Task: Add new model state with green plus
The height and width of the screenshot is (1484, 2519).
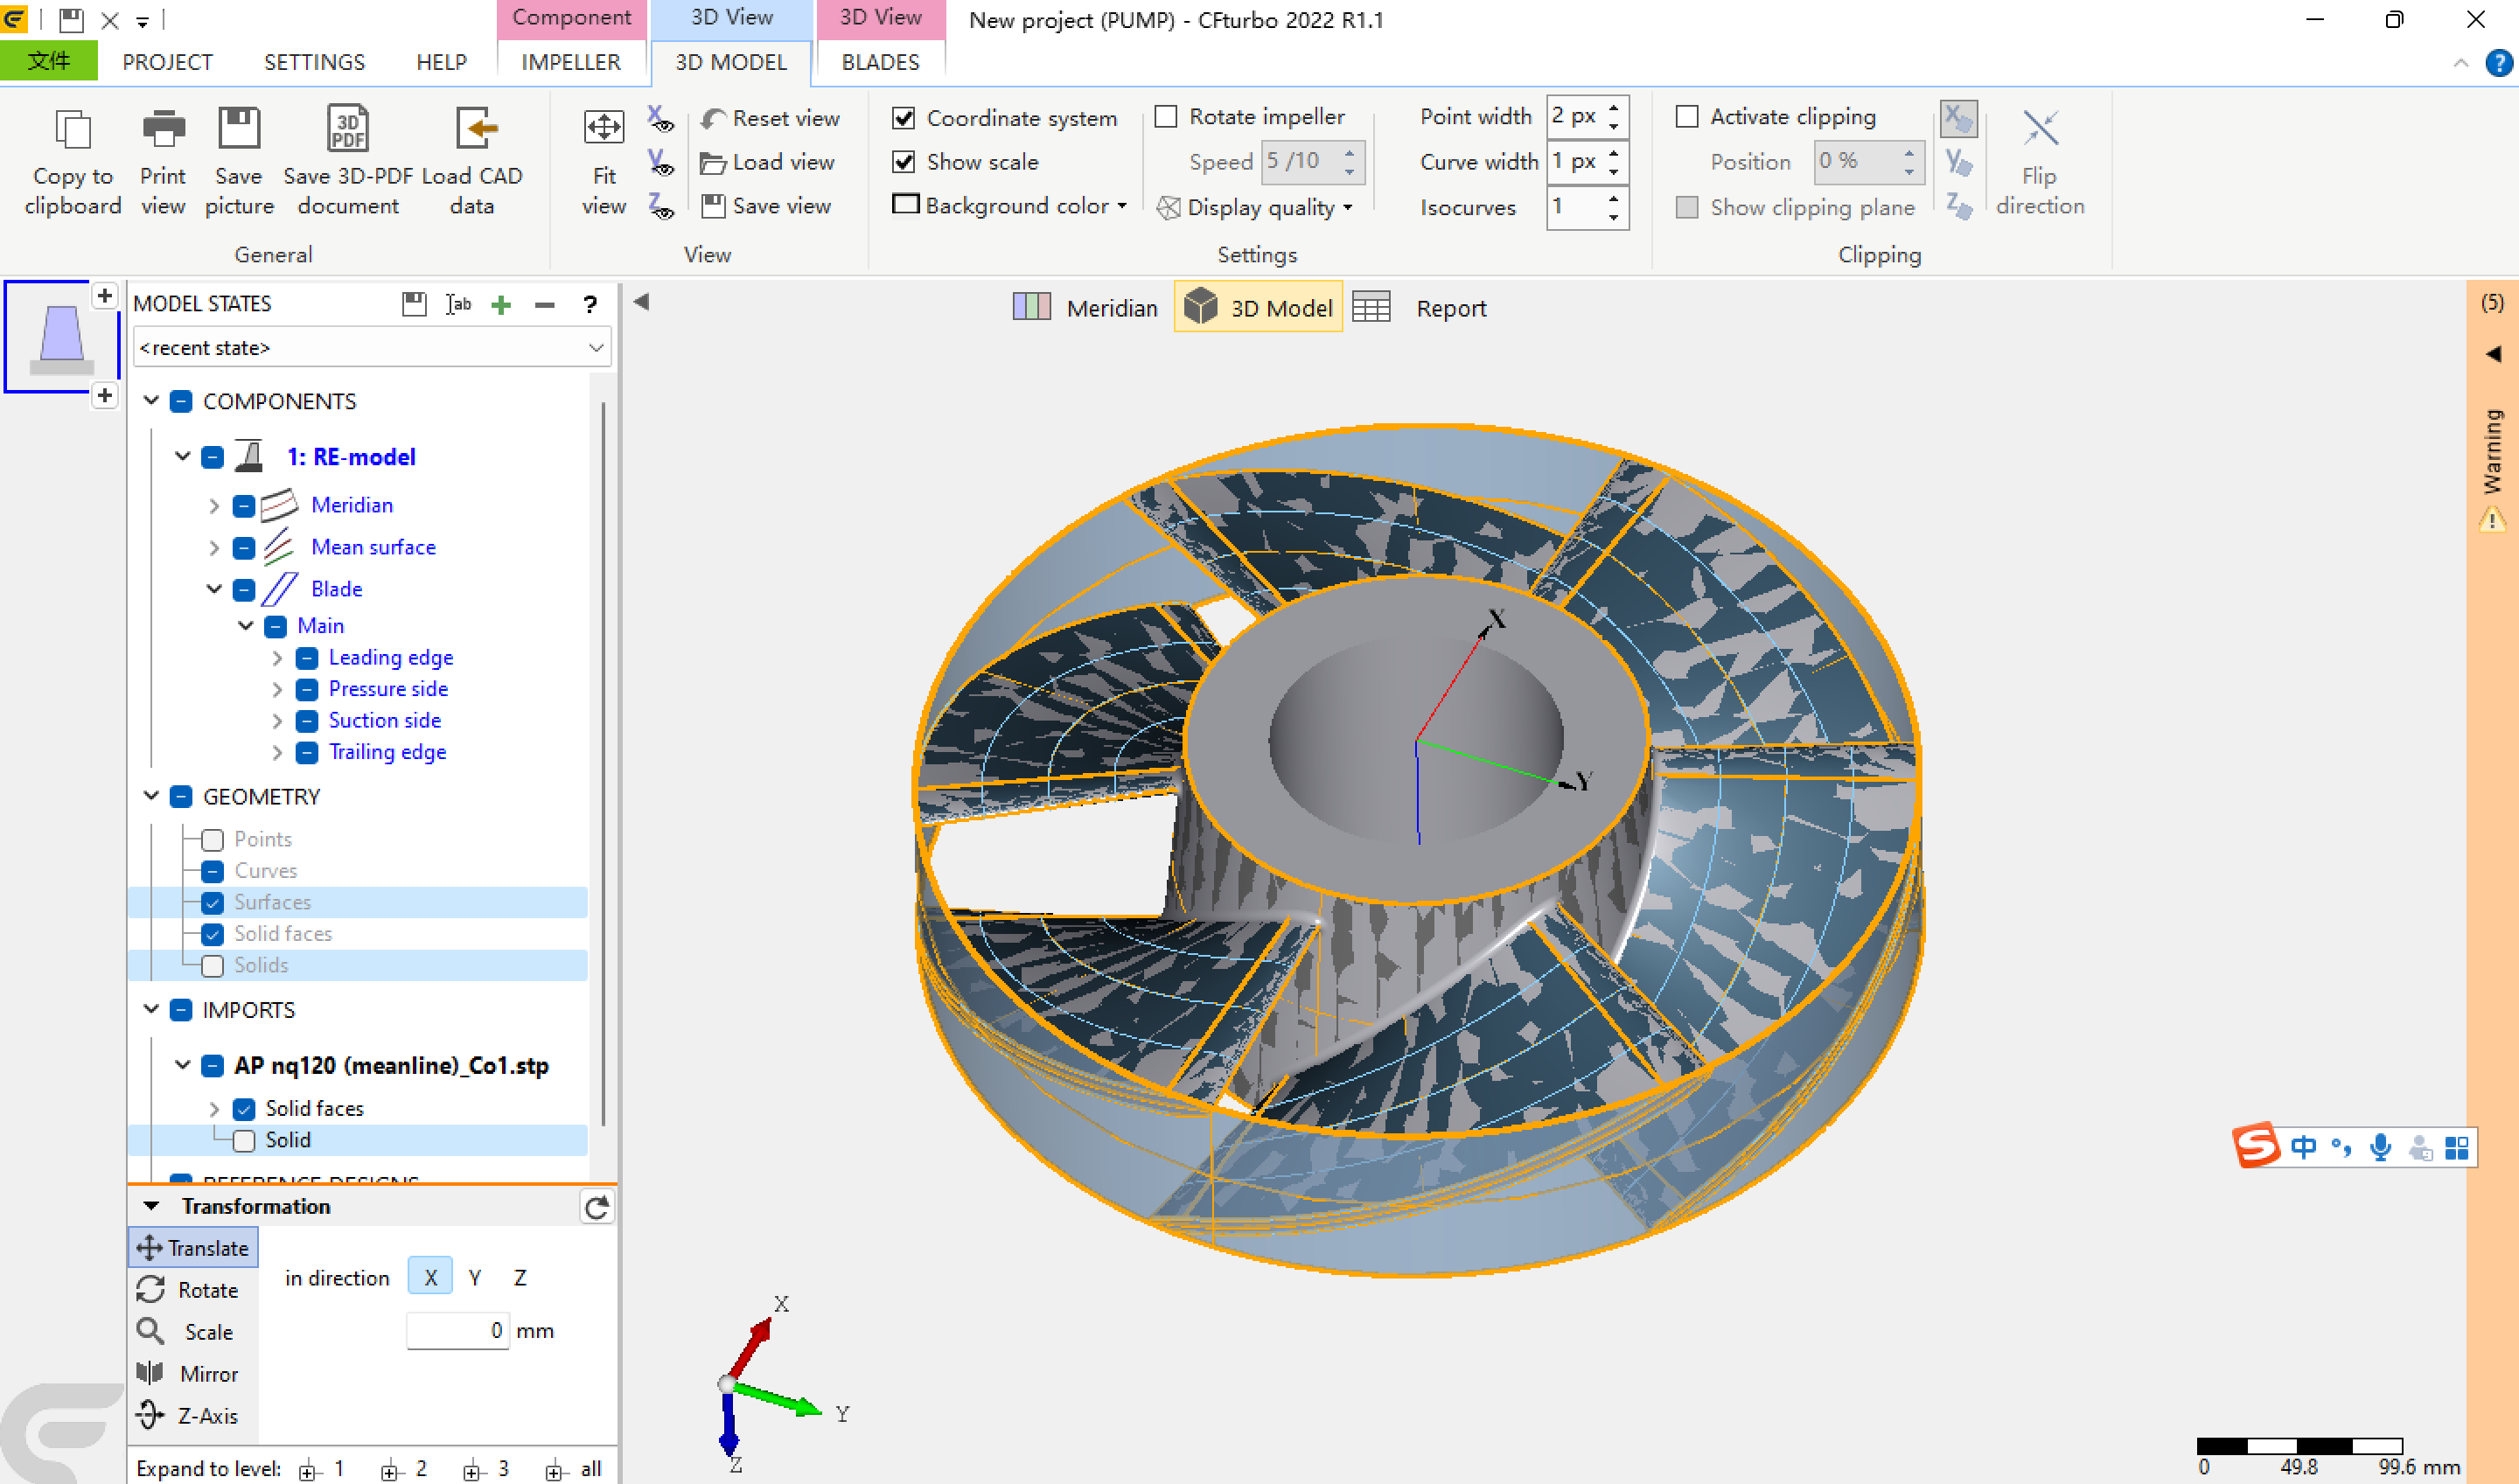Action: click(x=501, y=304)
